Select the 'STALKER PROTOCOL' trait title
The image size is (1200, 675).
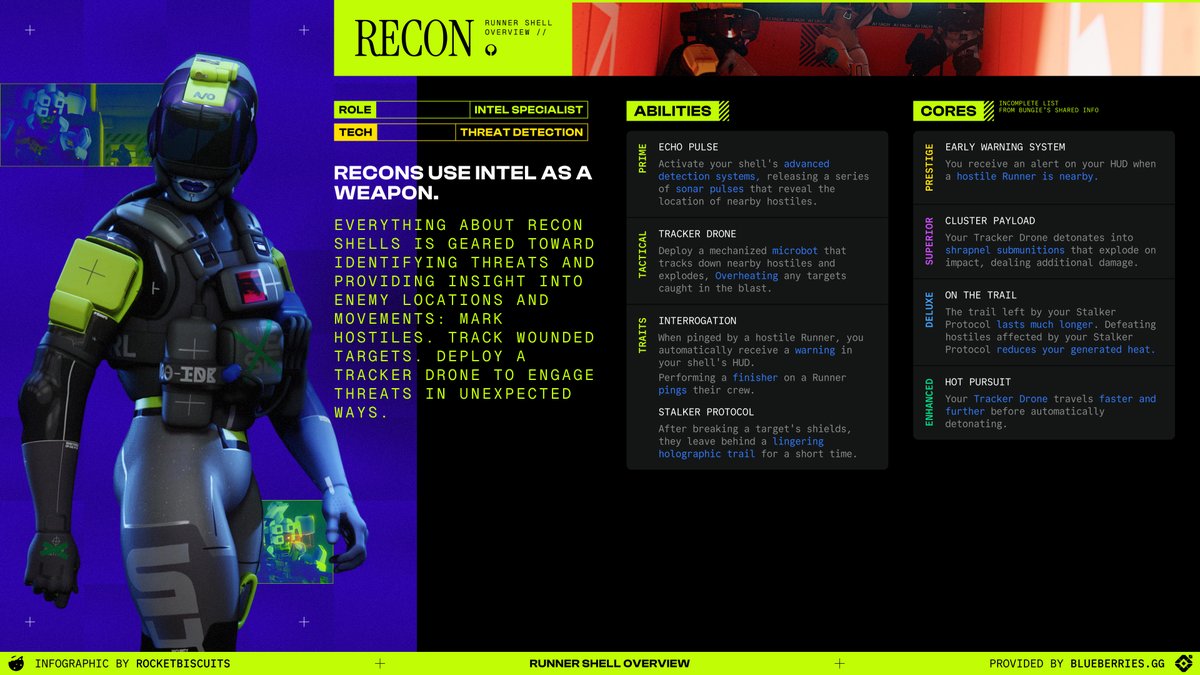[x=706, y=412]
